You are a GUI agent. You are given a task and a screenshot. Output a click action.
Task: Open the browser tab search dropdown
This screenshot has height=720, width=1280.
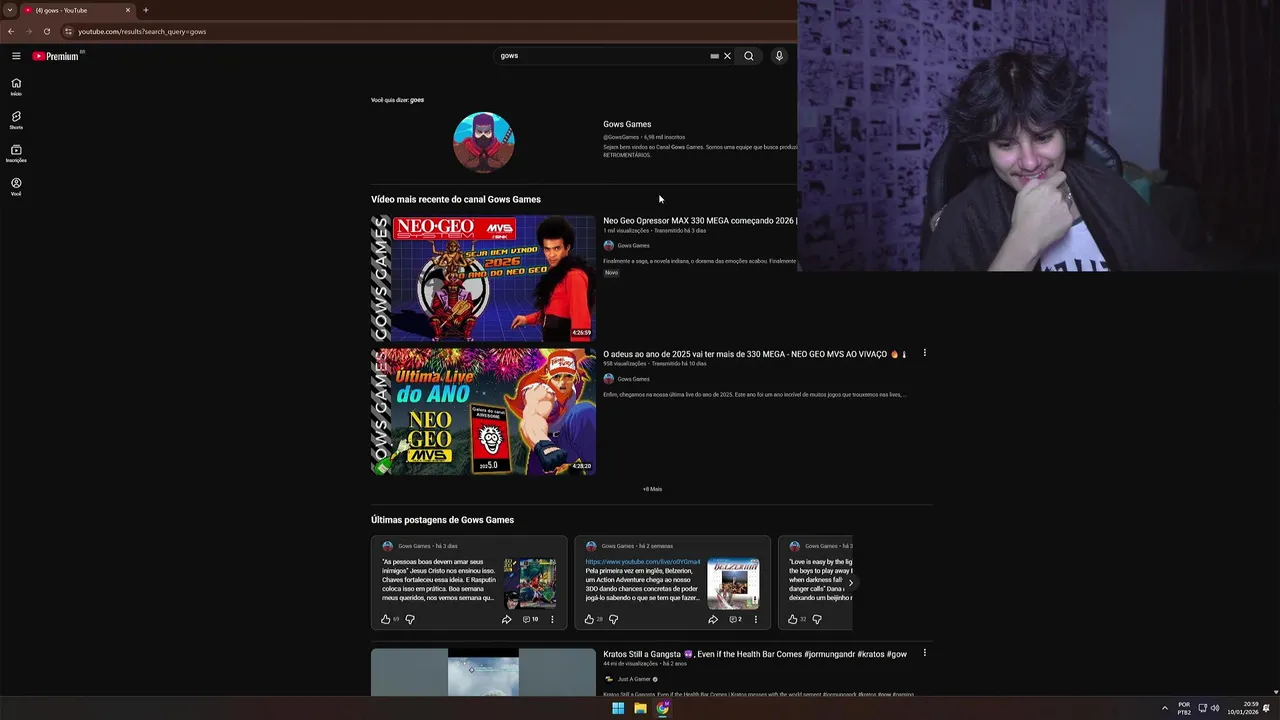click(x=9, y=10)
